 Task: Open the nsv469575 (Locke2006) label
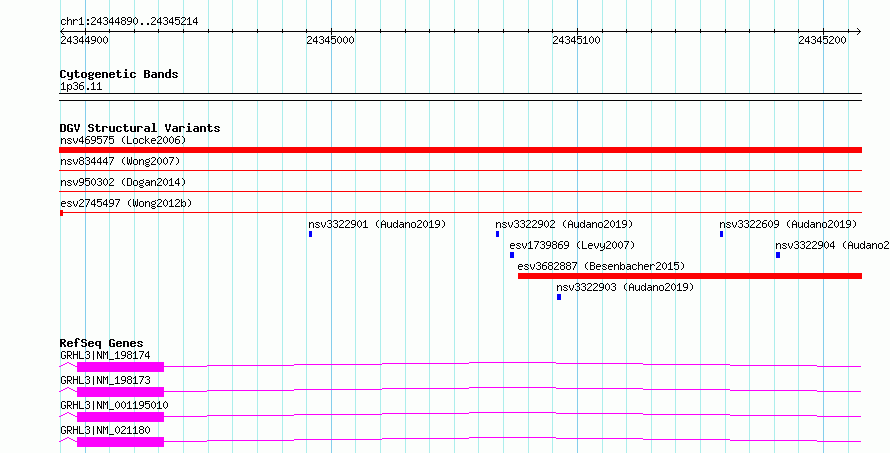tap(123, 140)
